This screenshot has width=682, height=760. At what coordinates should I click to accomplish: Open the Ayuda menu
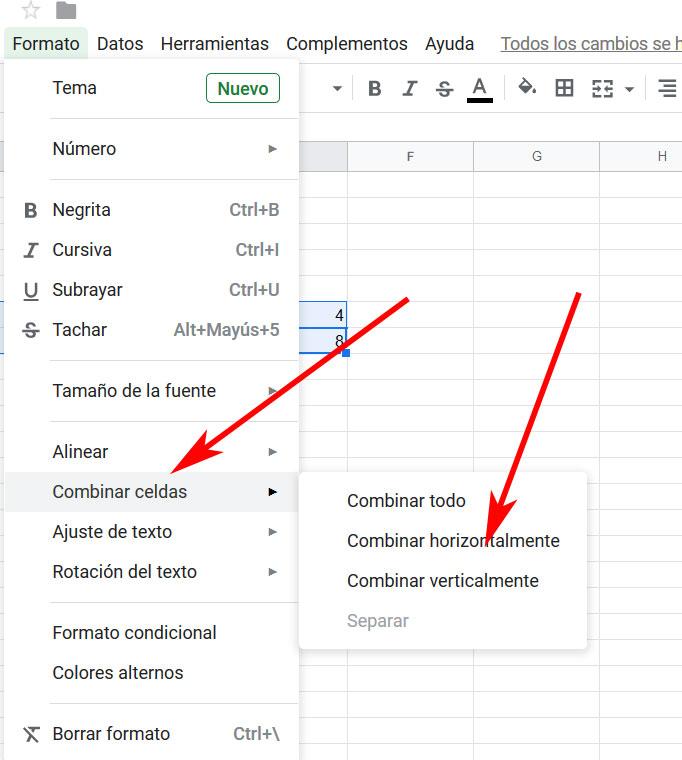(x=449, y=44)
